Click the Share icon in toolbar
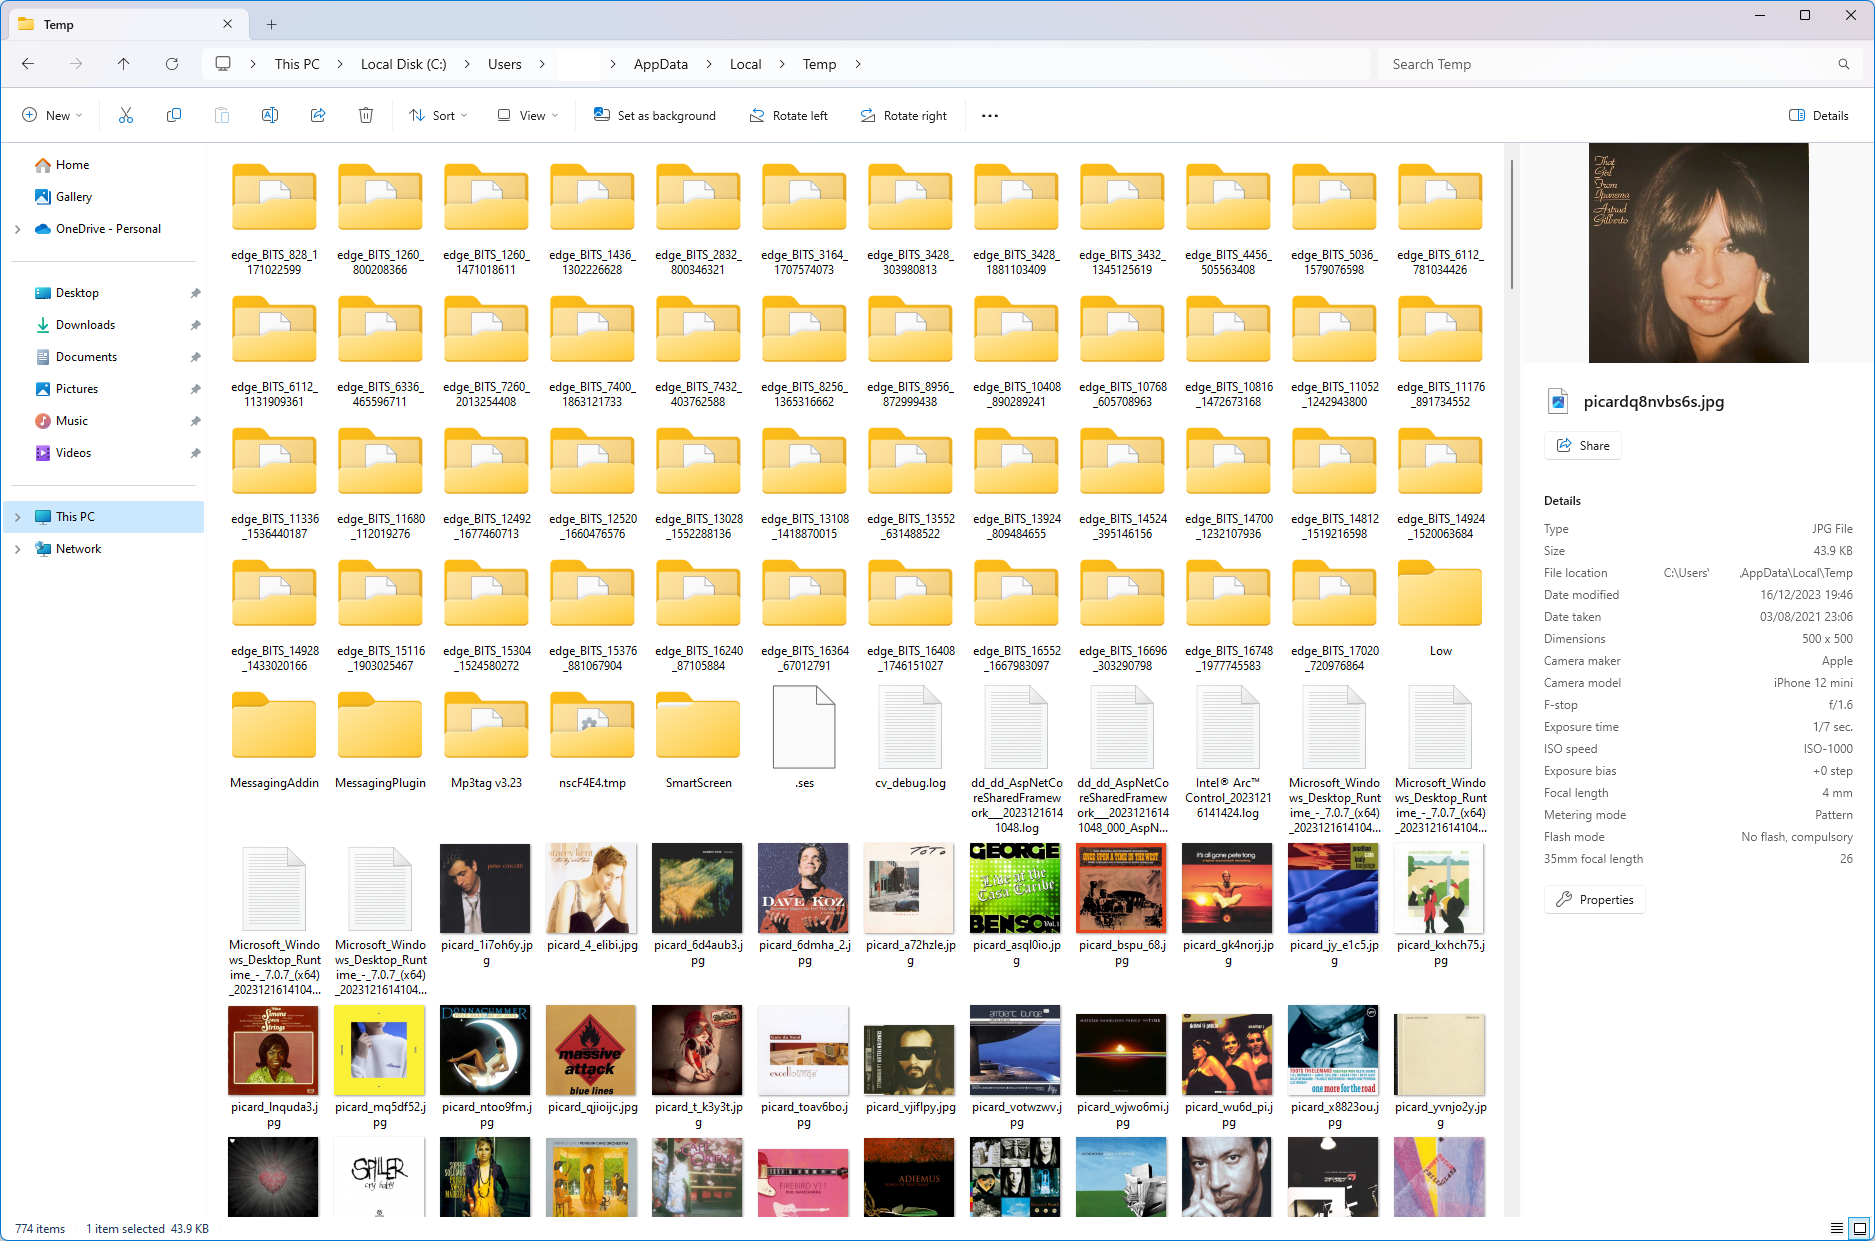Screen dimensions: 1875x1241 click(318, 116)
